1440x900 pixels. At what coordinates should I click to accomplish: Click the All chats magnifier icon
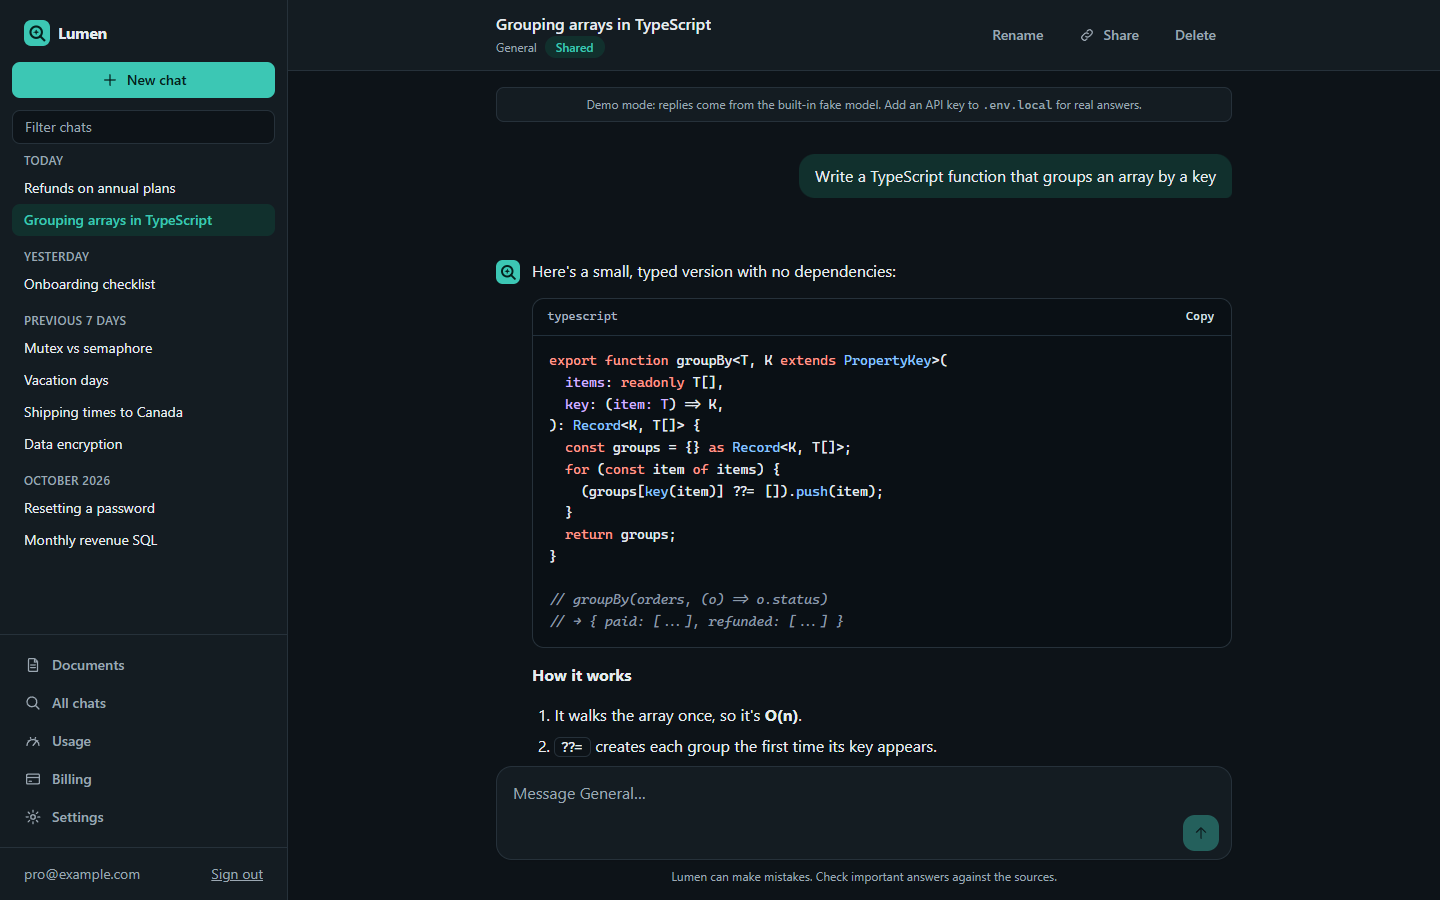click(33, 703)
